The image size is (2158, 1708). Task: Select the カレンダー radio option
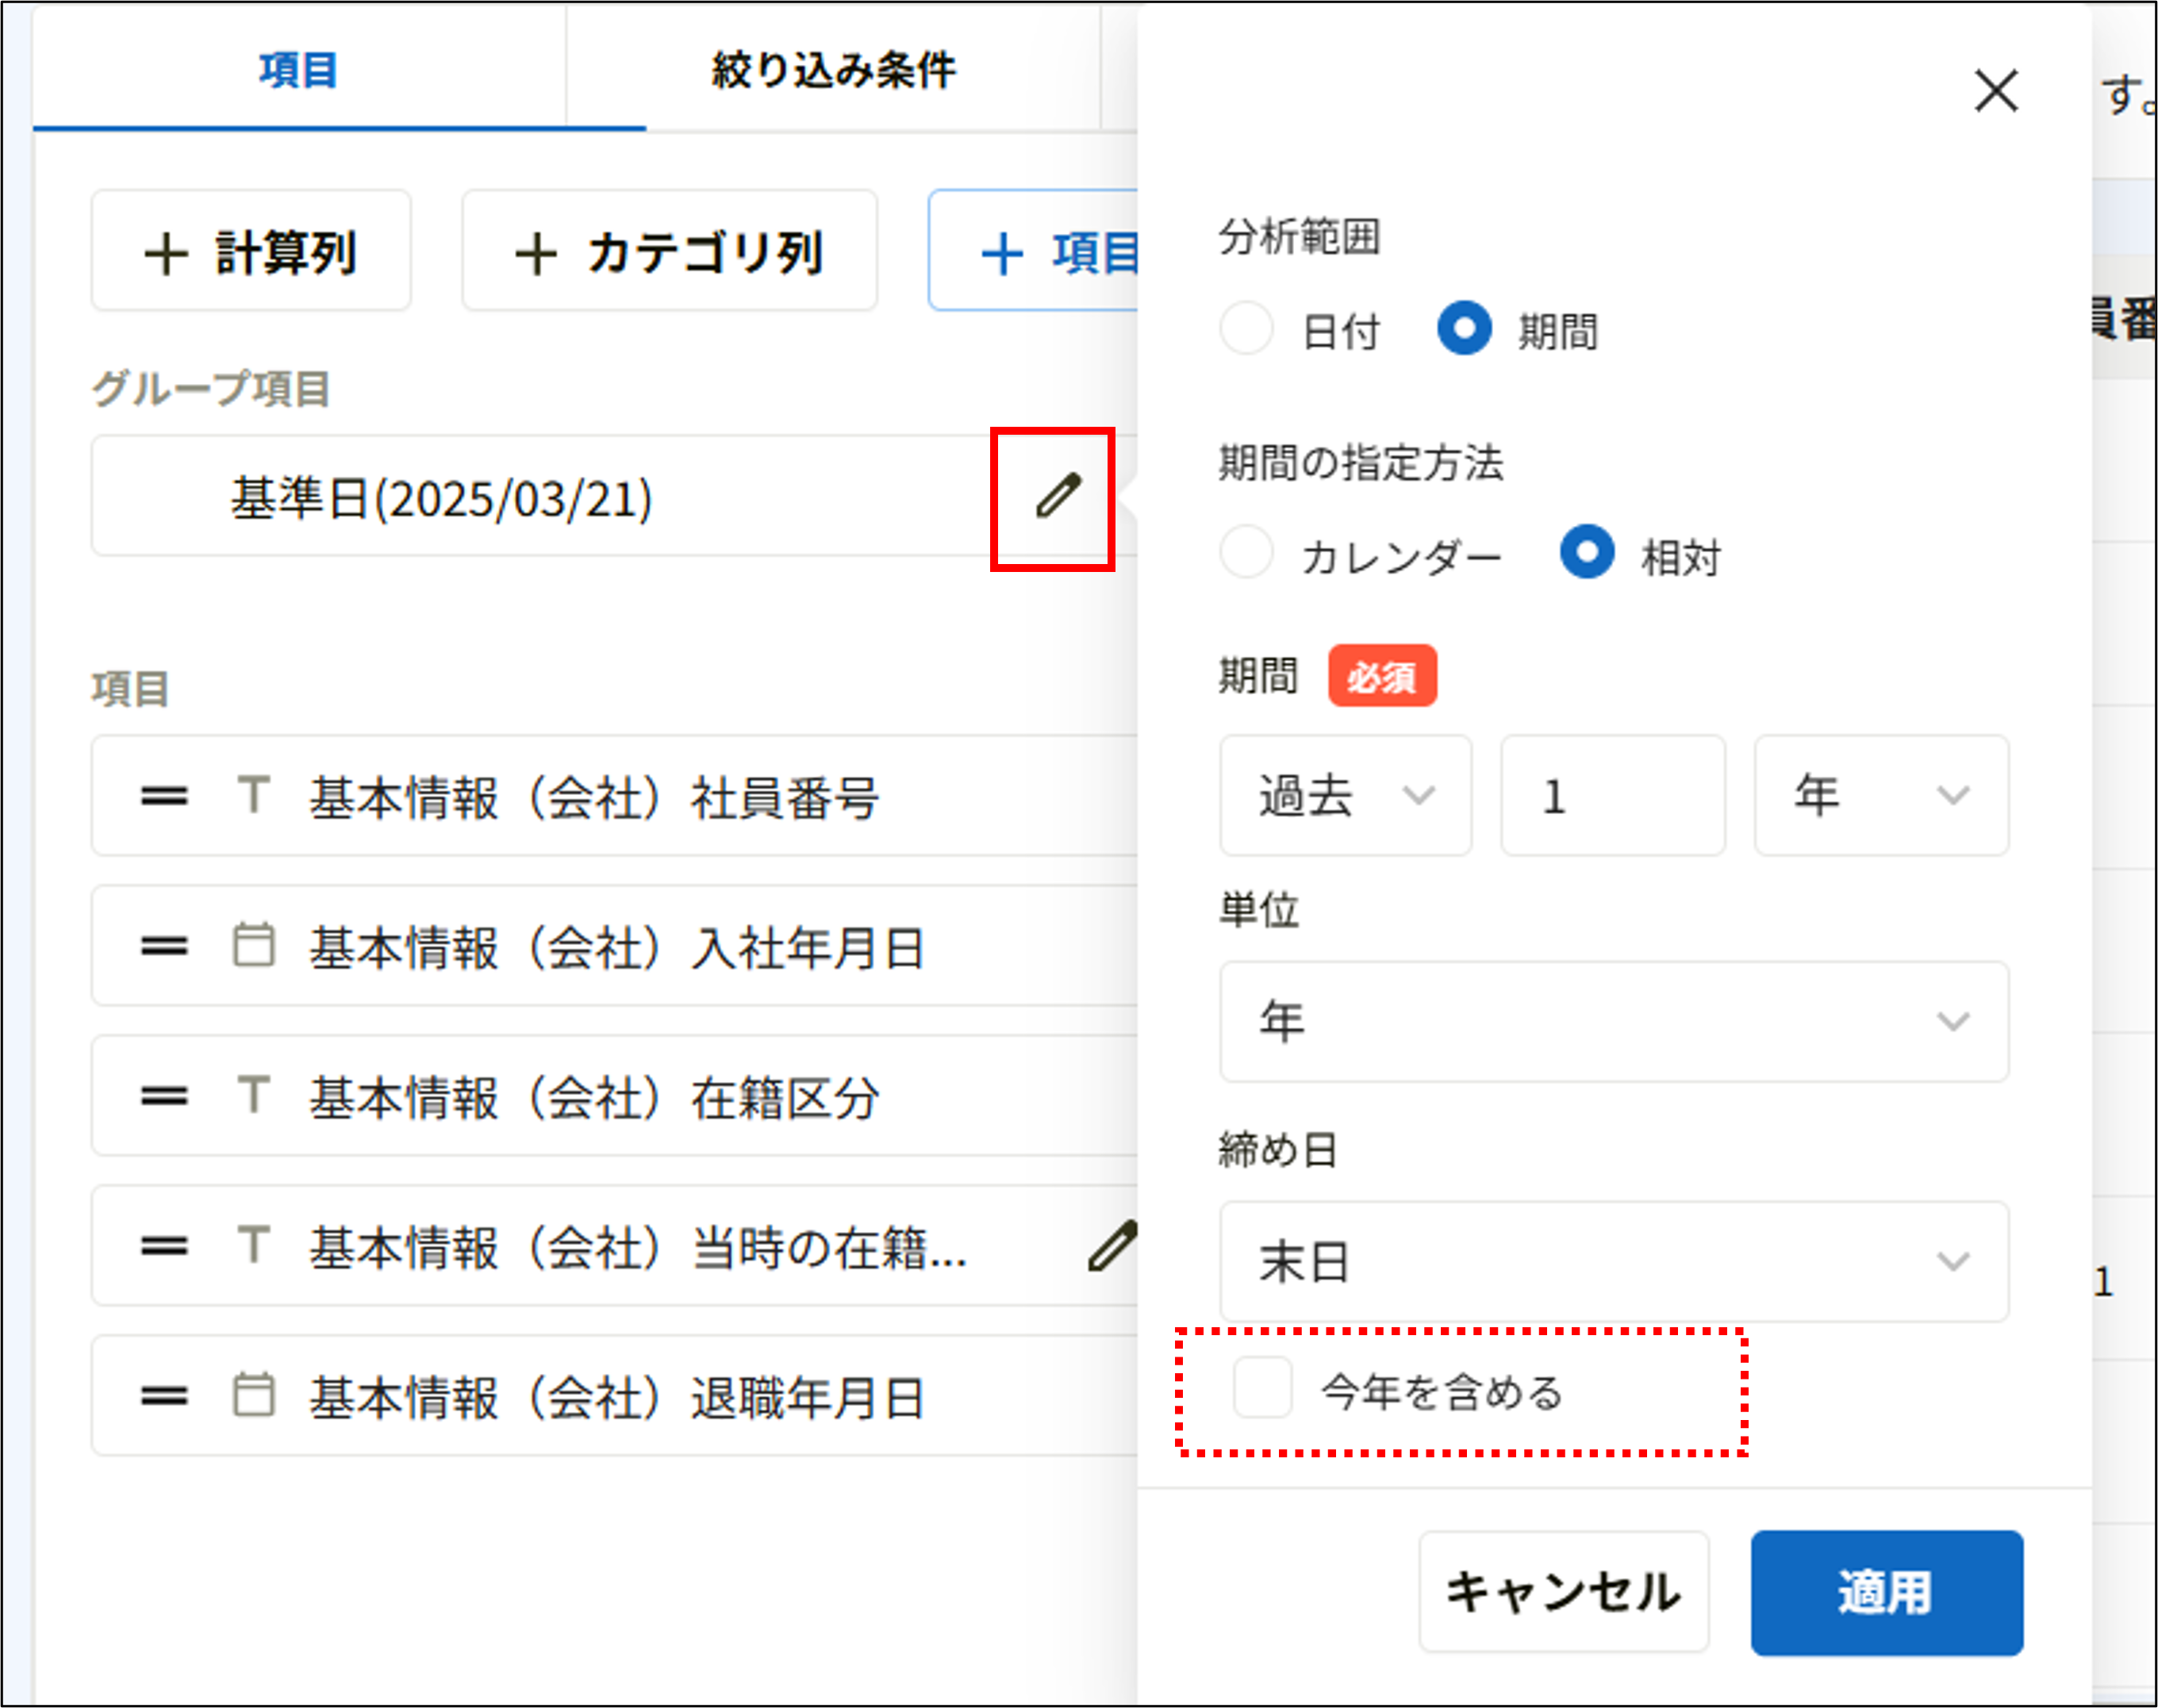(1246, 553)
